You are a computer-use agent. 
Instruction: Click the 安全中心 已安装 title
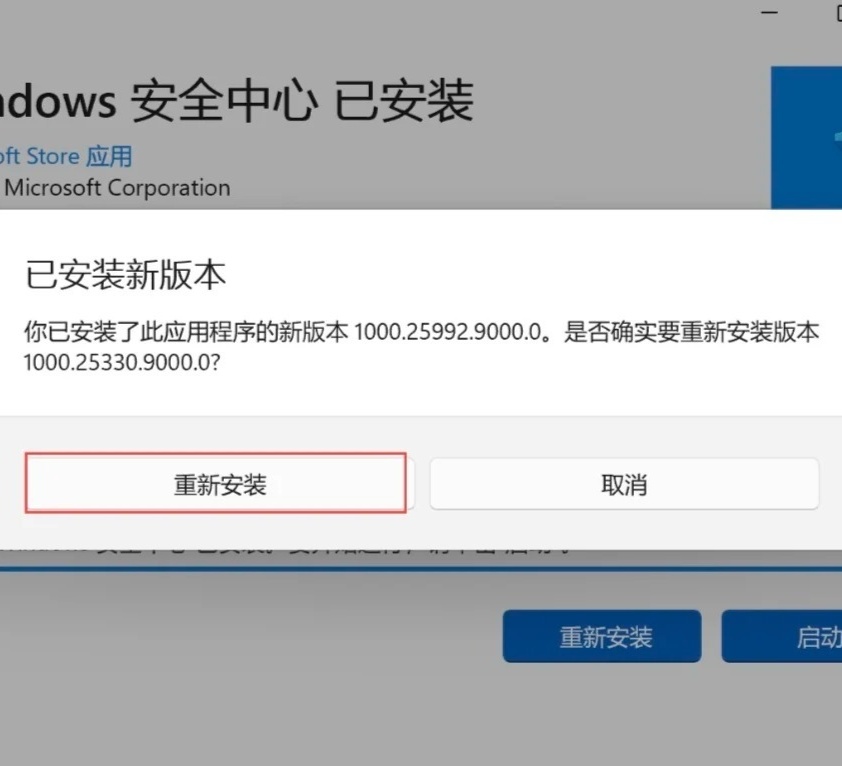[x=302, y=100]
